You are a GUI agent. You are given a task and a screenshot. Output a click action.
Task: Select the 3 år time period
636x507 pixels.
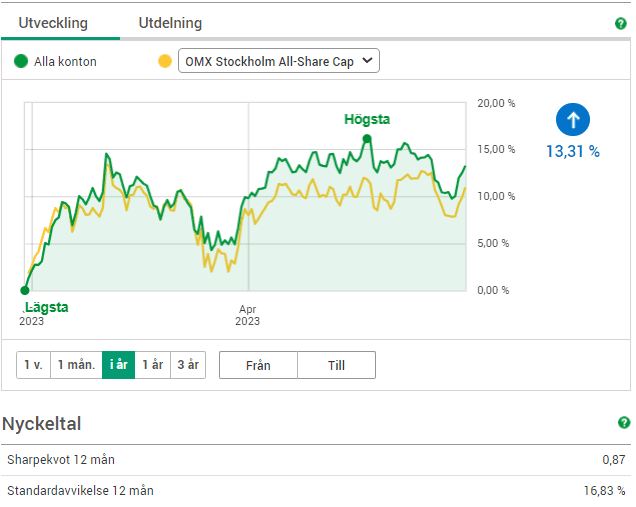click(x=187, y=365)
